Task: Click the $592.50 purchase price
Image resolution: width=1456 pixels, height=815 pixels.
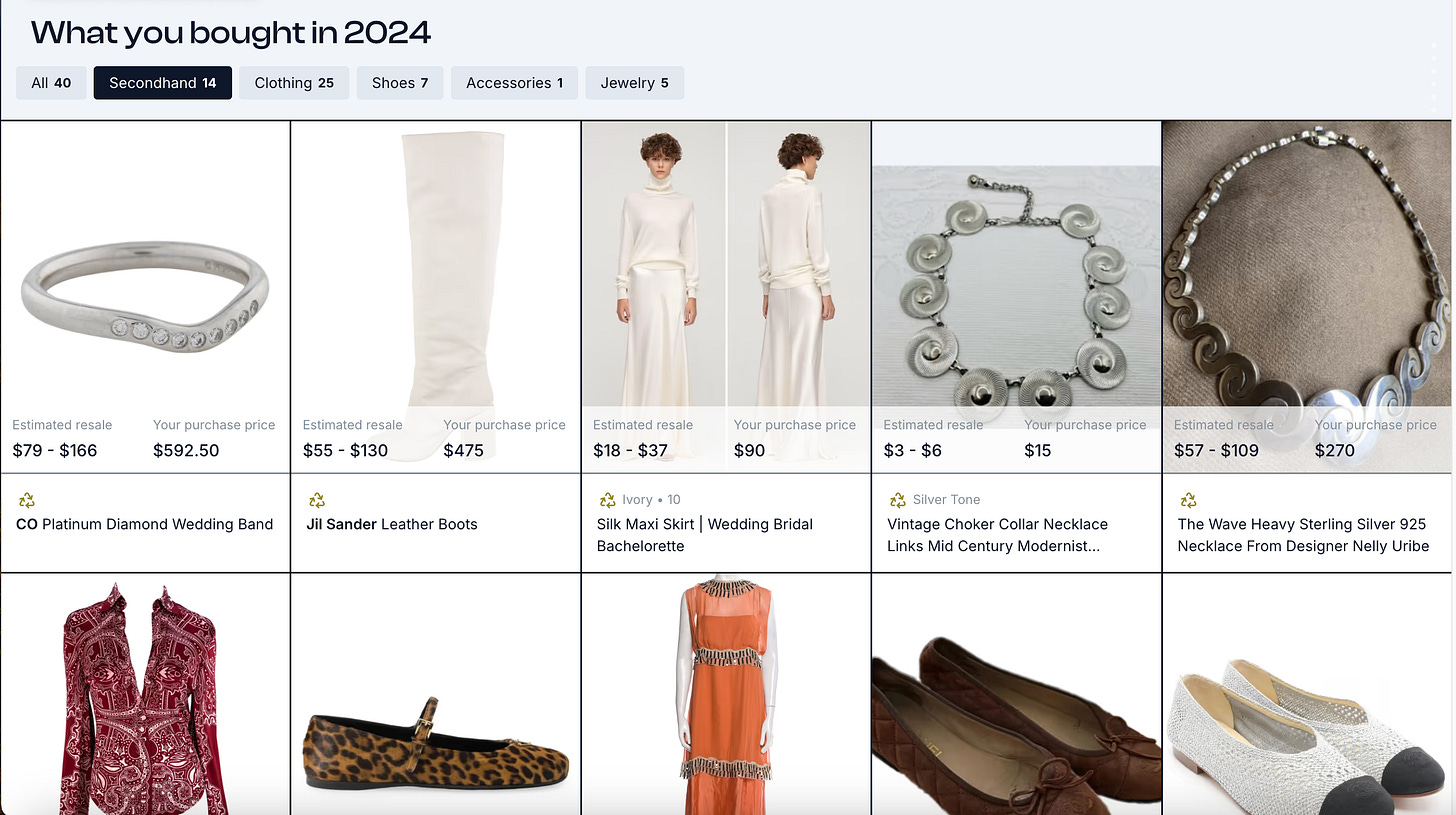Action: (186, 450)
